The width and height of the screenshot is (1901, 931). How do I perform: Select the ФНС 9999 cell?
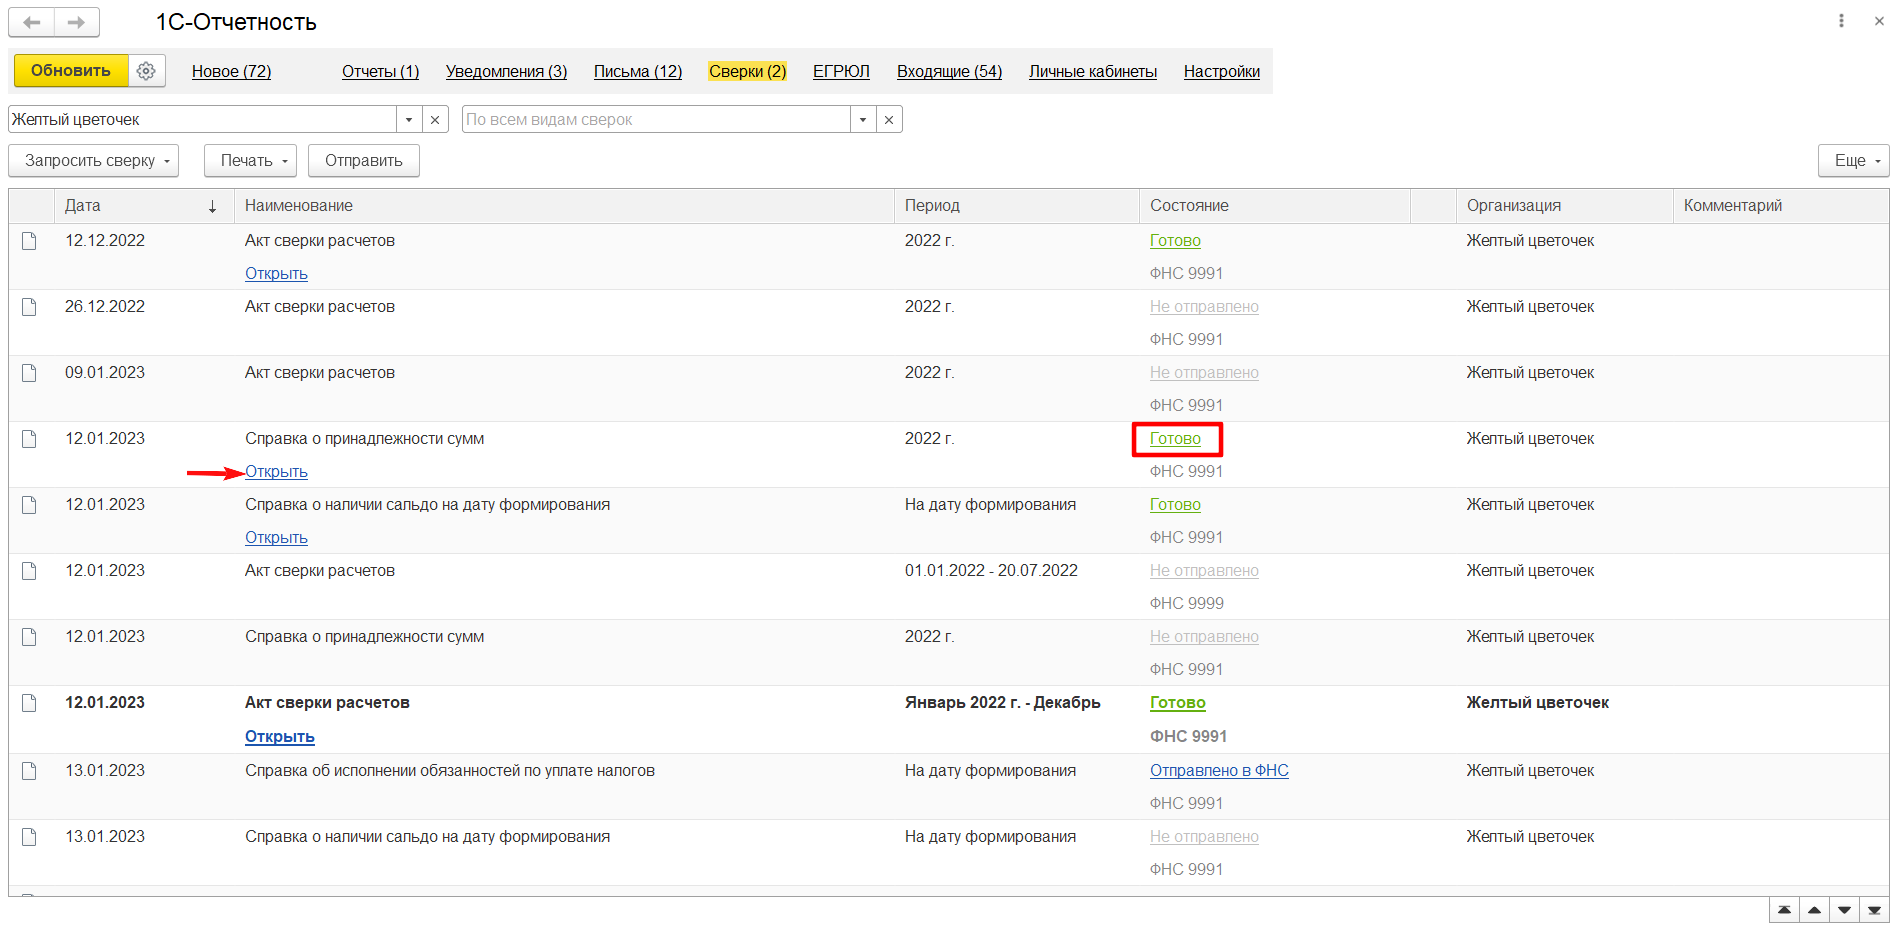pos(1187,604)
